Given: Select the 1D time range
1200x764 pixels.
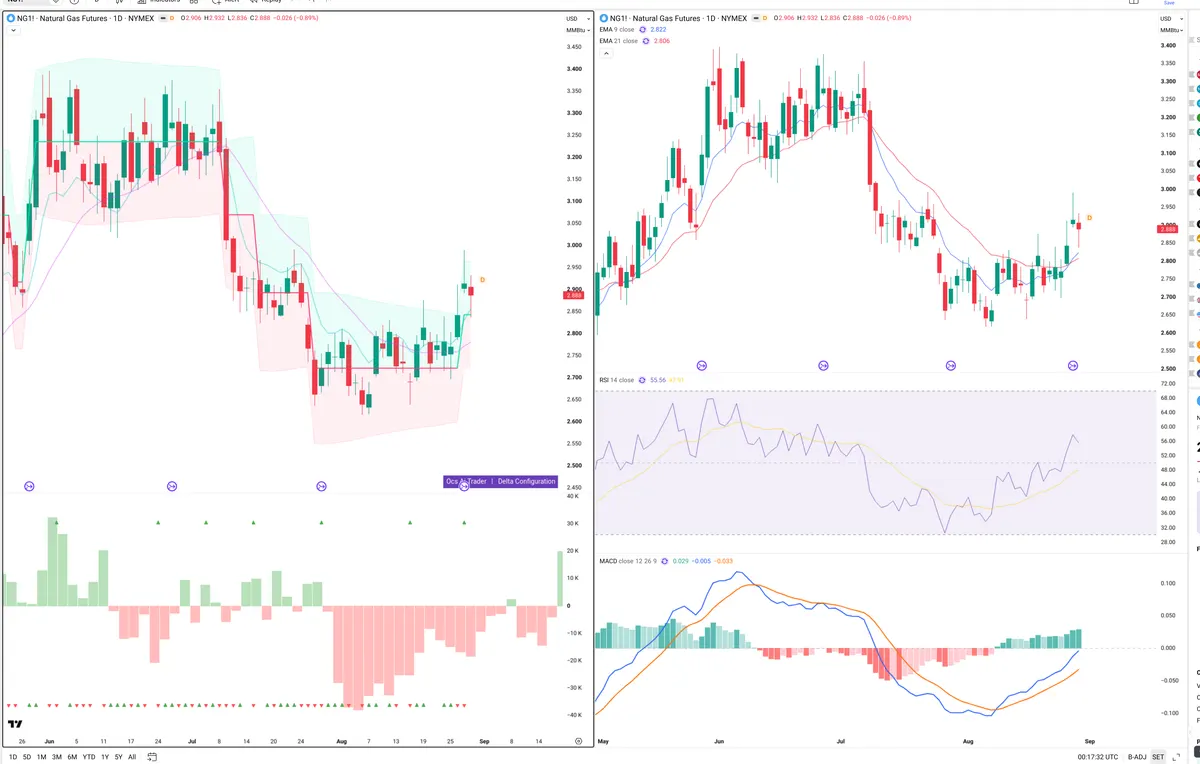Looking at the screenshot, I should point(13,757).
